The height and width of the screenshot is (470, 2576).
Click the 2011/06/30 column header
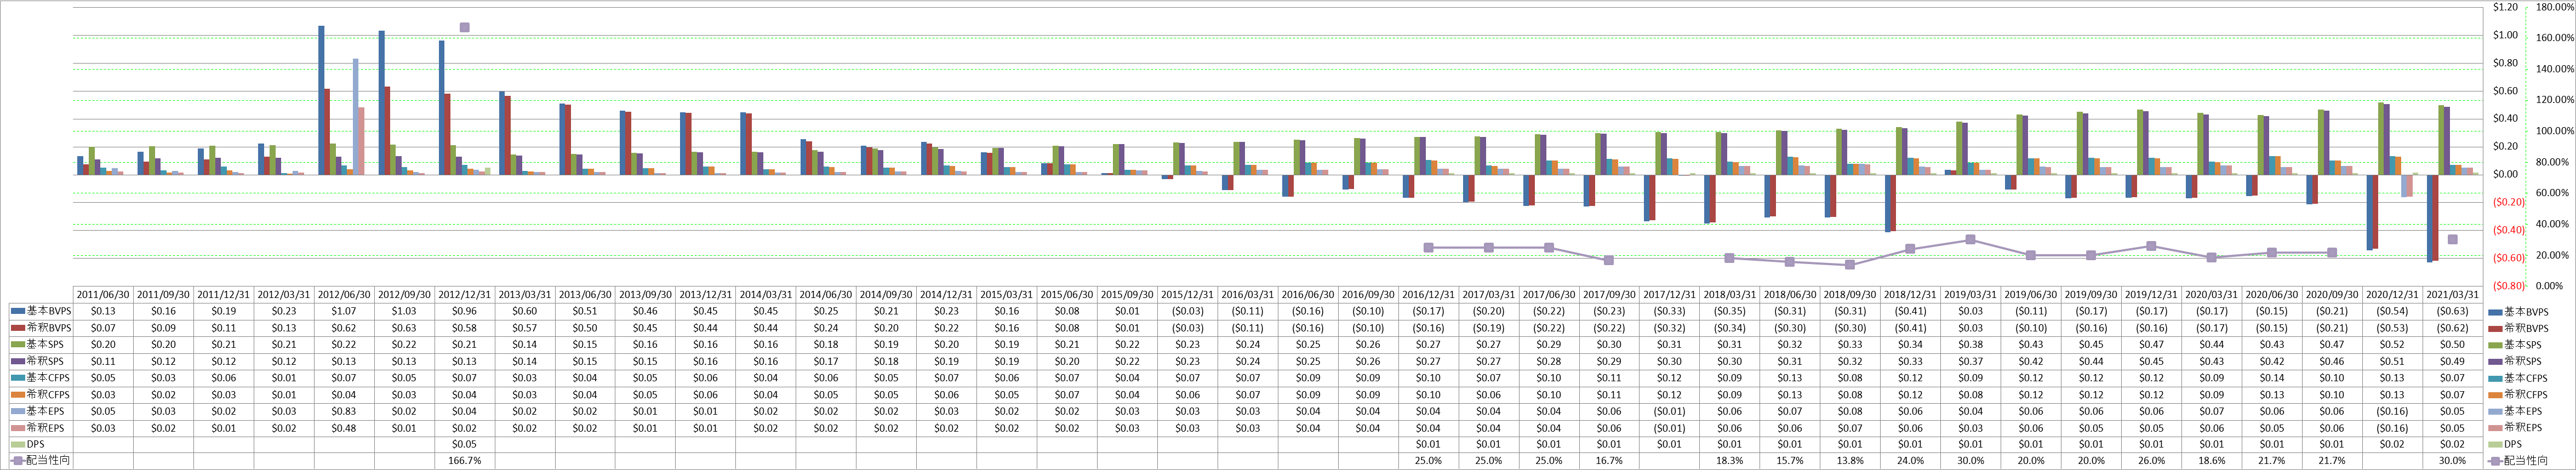(x=104, y=295)
